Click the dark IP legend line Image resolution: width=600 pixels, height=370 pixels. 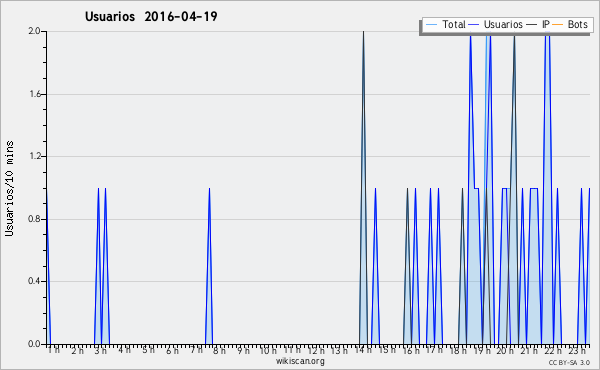pos(532,25)
